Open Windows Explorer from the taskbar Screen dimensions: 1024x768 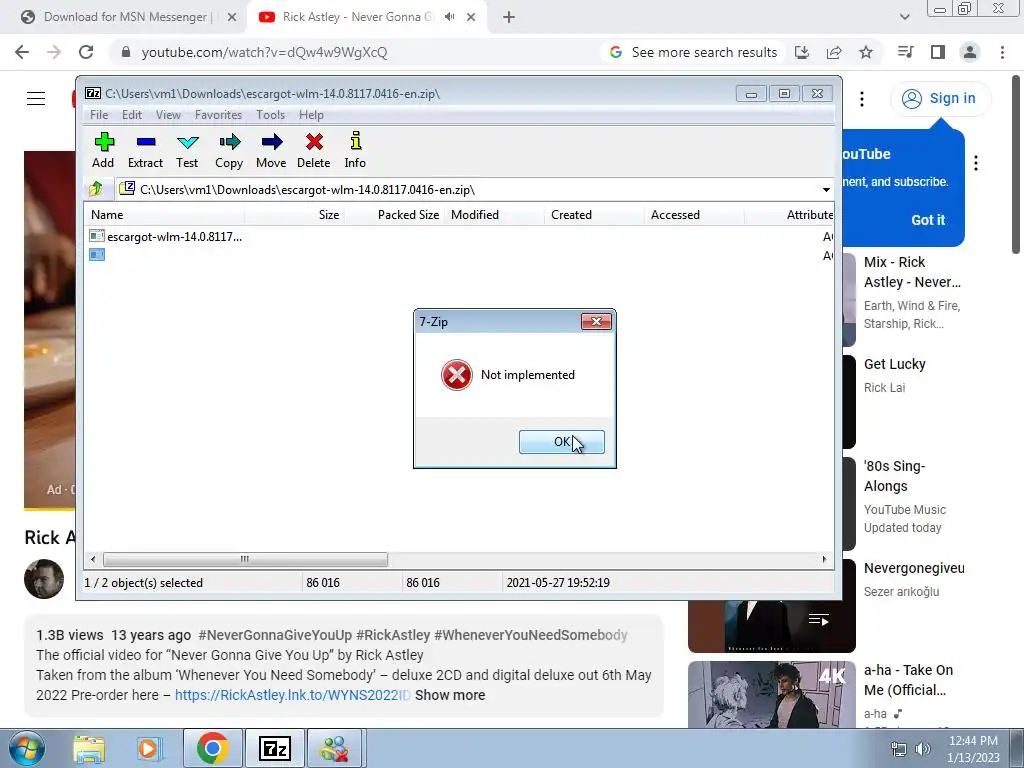[89, 748]
